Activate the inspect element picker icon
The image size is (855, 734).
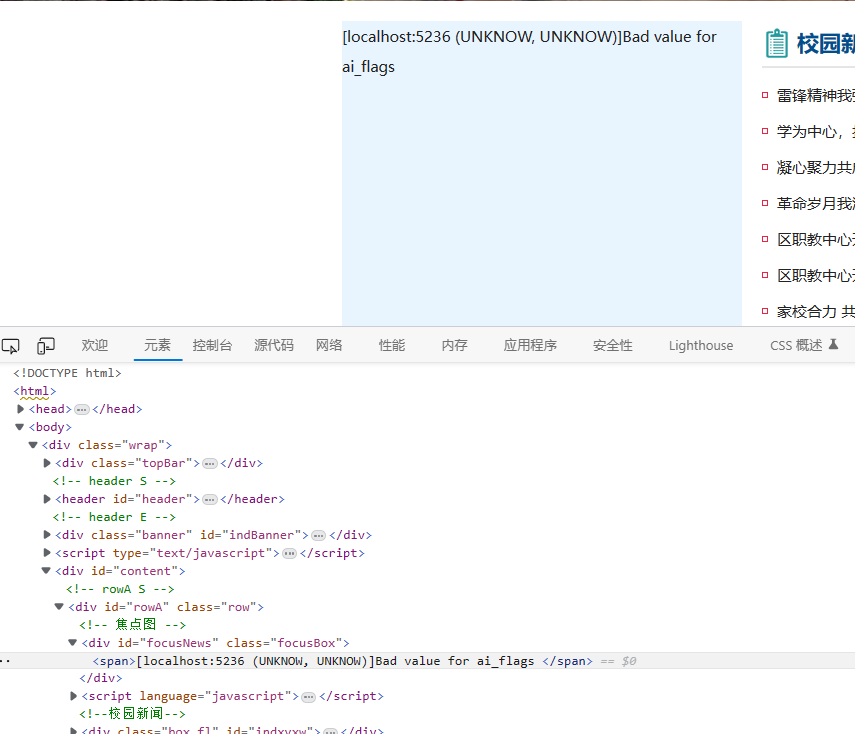pyautogui.click(x=11, y=346)
